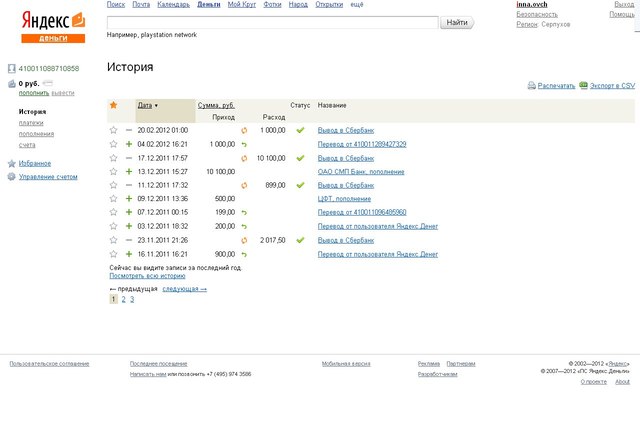Open the Безопасность link
This screenshot has width=640, height=441.
[x=537, y=14]
